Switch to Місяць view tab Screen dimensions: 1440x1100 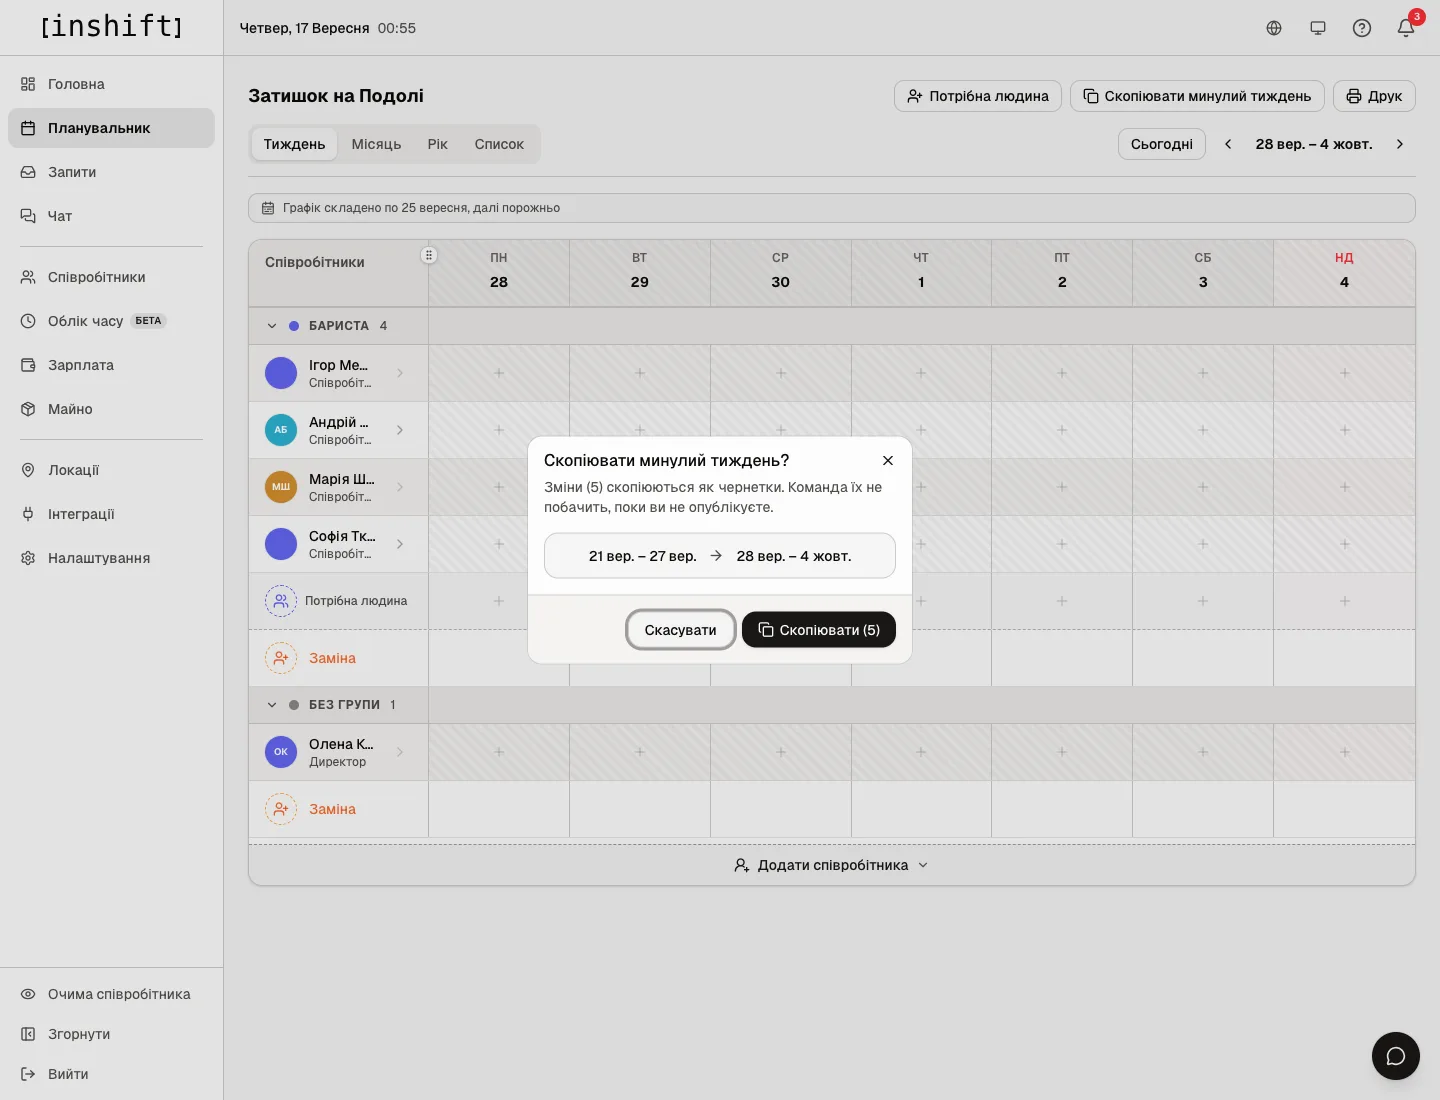click(376, 144)
